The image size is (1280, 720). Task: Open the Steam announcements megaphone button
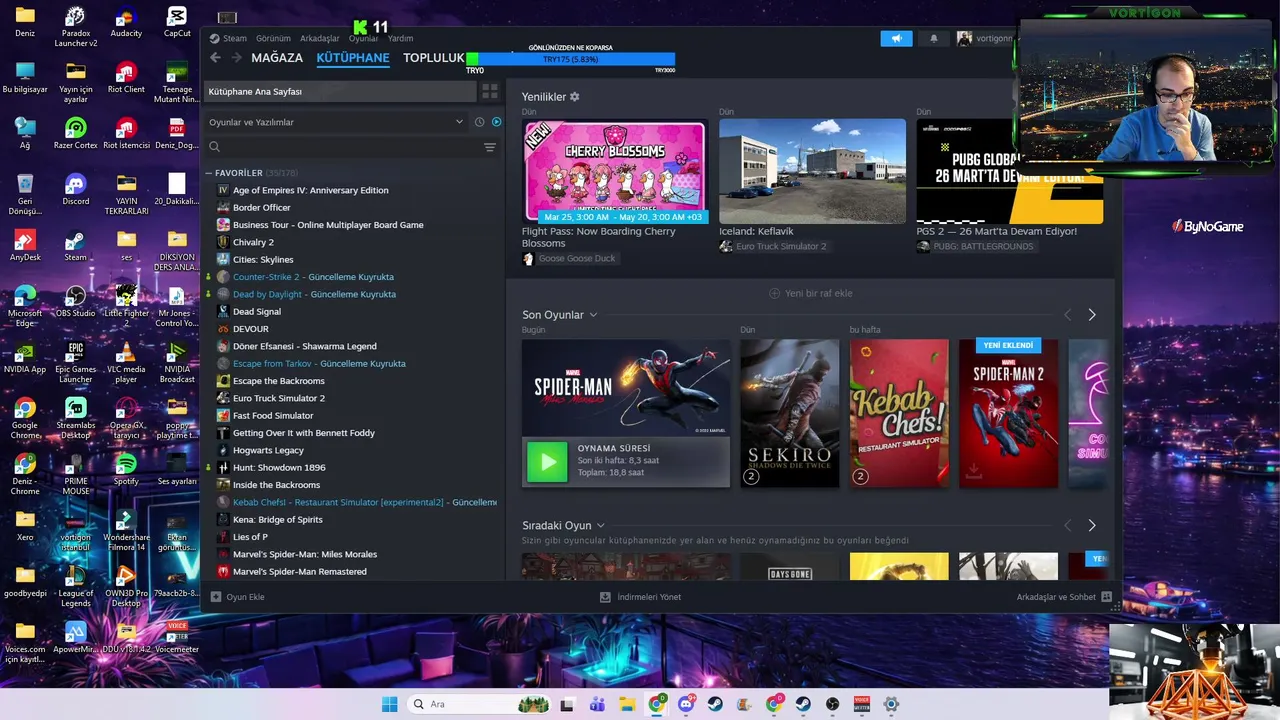point(896,38)
